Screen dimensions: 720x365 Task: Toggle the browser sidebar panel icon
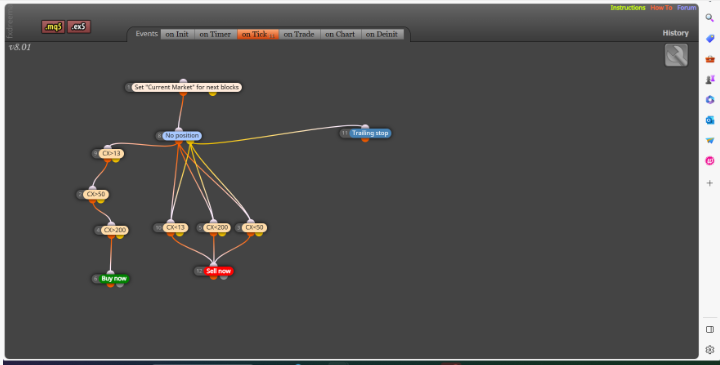point(710,330)
